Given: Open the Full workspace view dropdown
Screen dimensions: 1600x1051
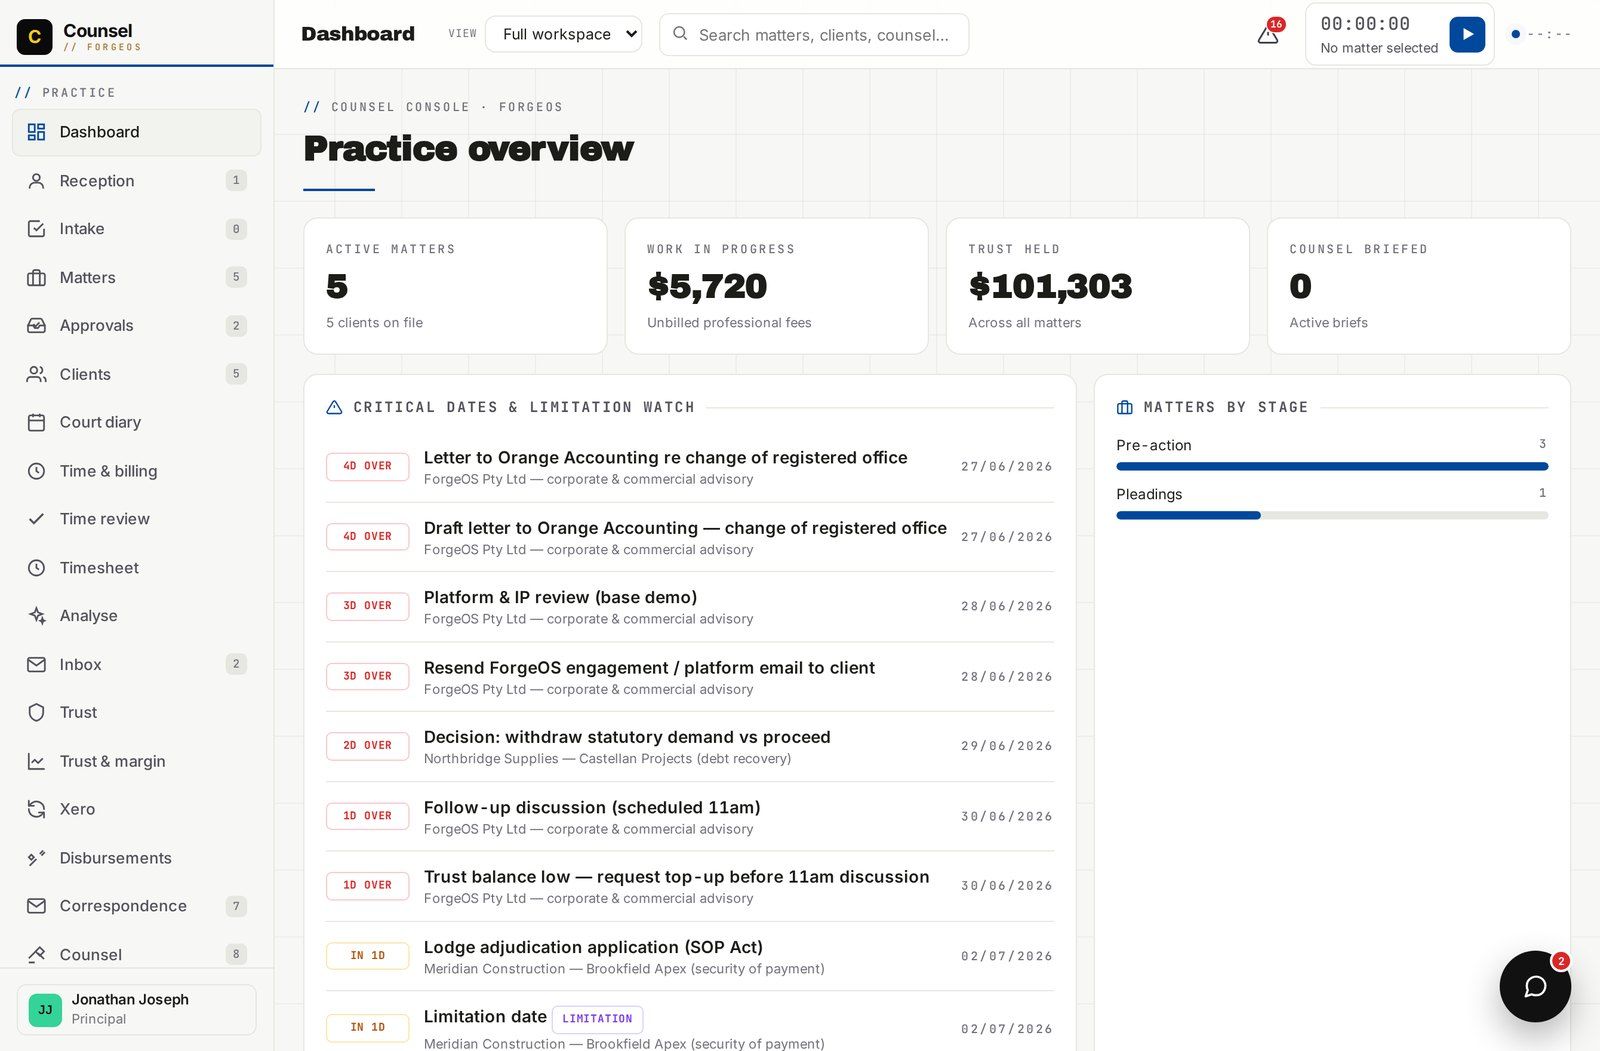Looking at the screenshot, I should (x=564, y=34).
